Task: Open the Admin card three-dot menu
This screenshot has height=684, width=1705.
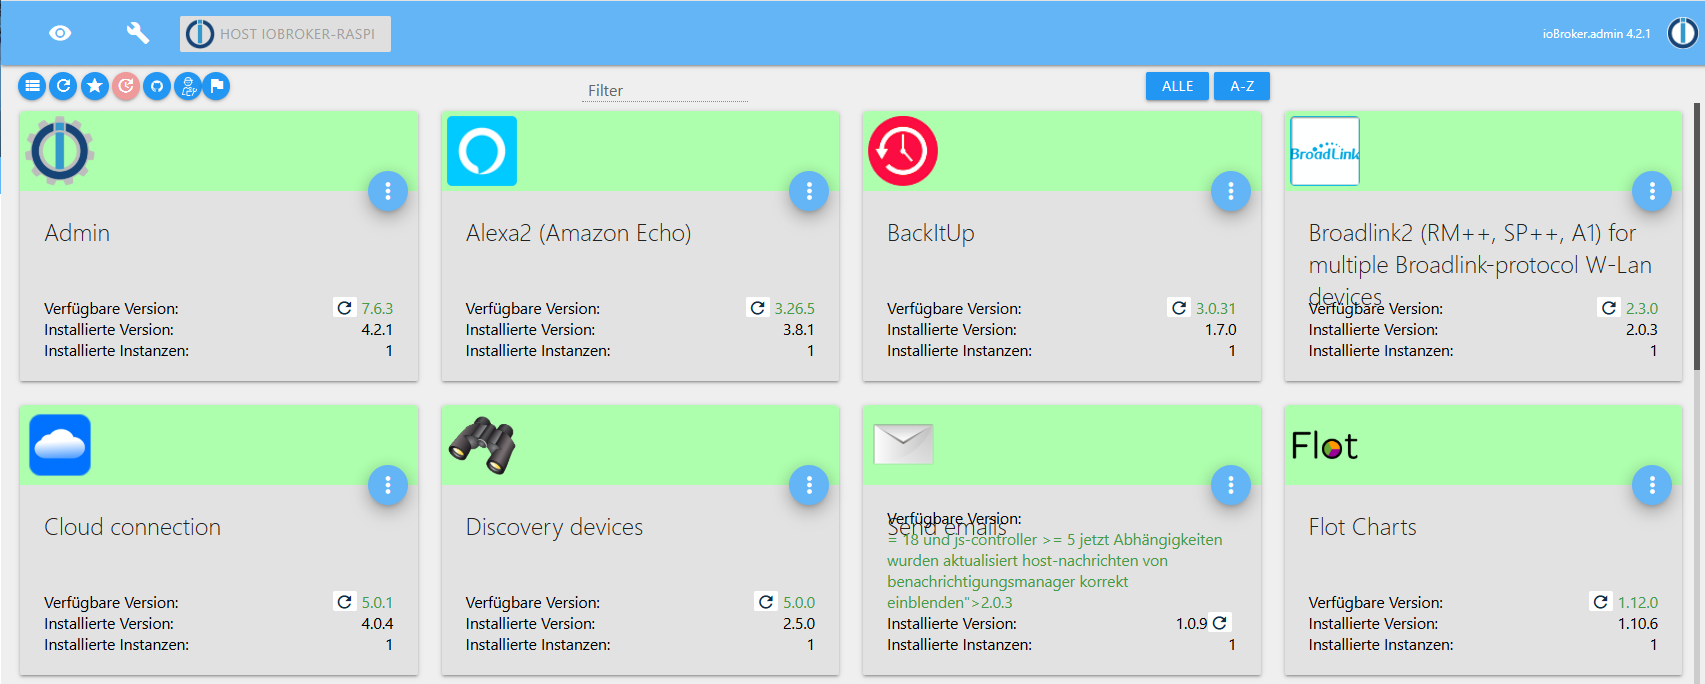Action: pyautogui.click(x=388, y=191)
